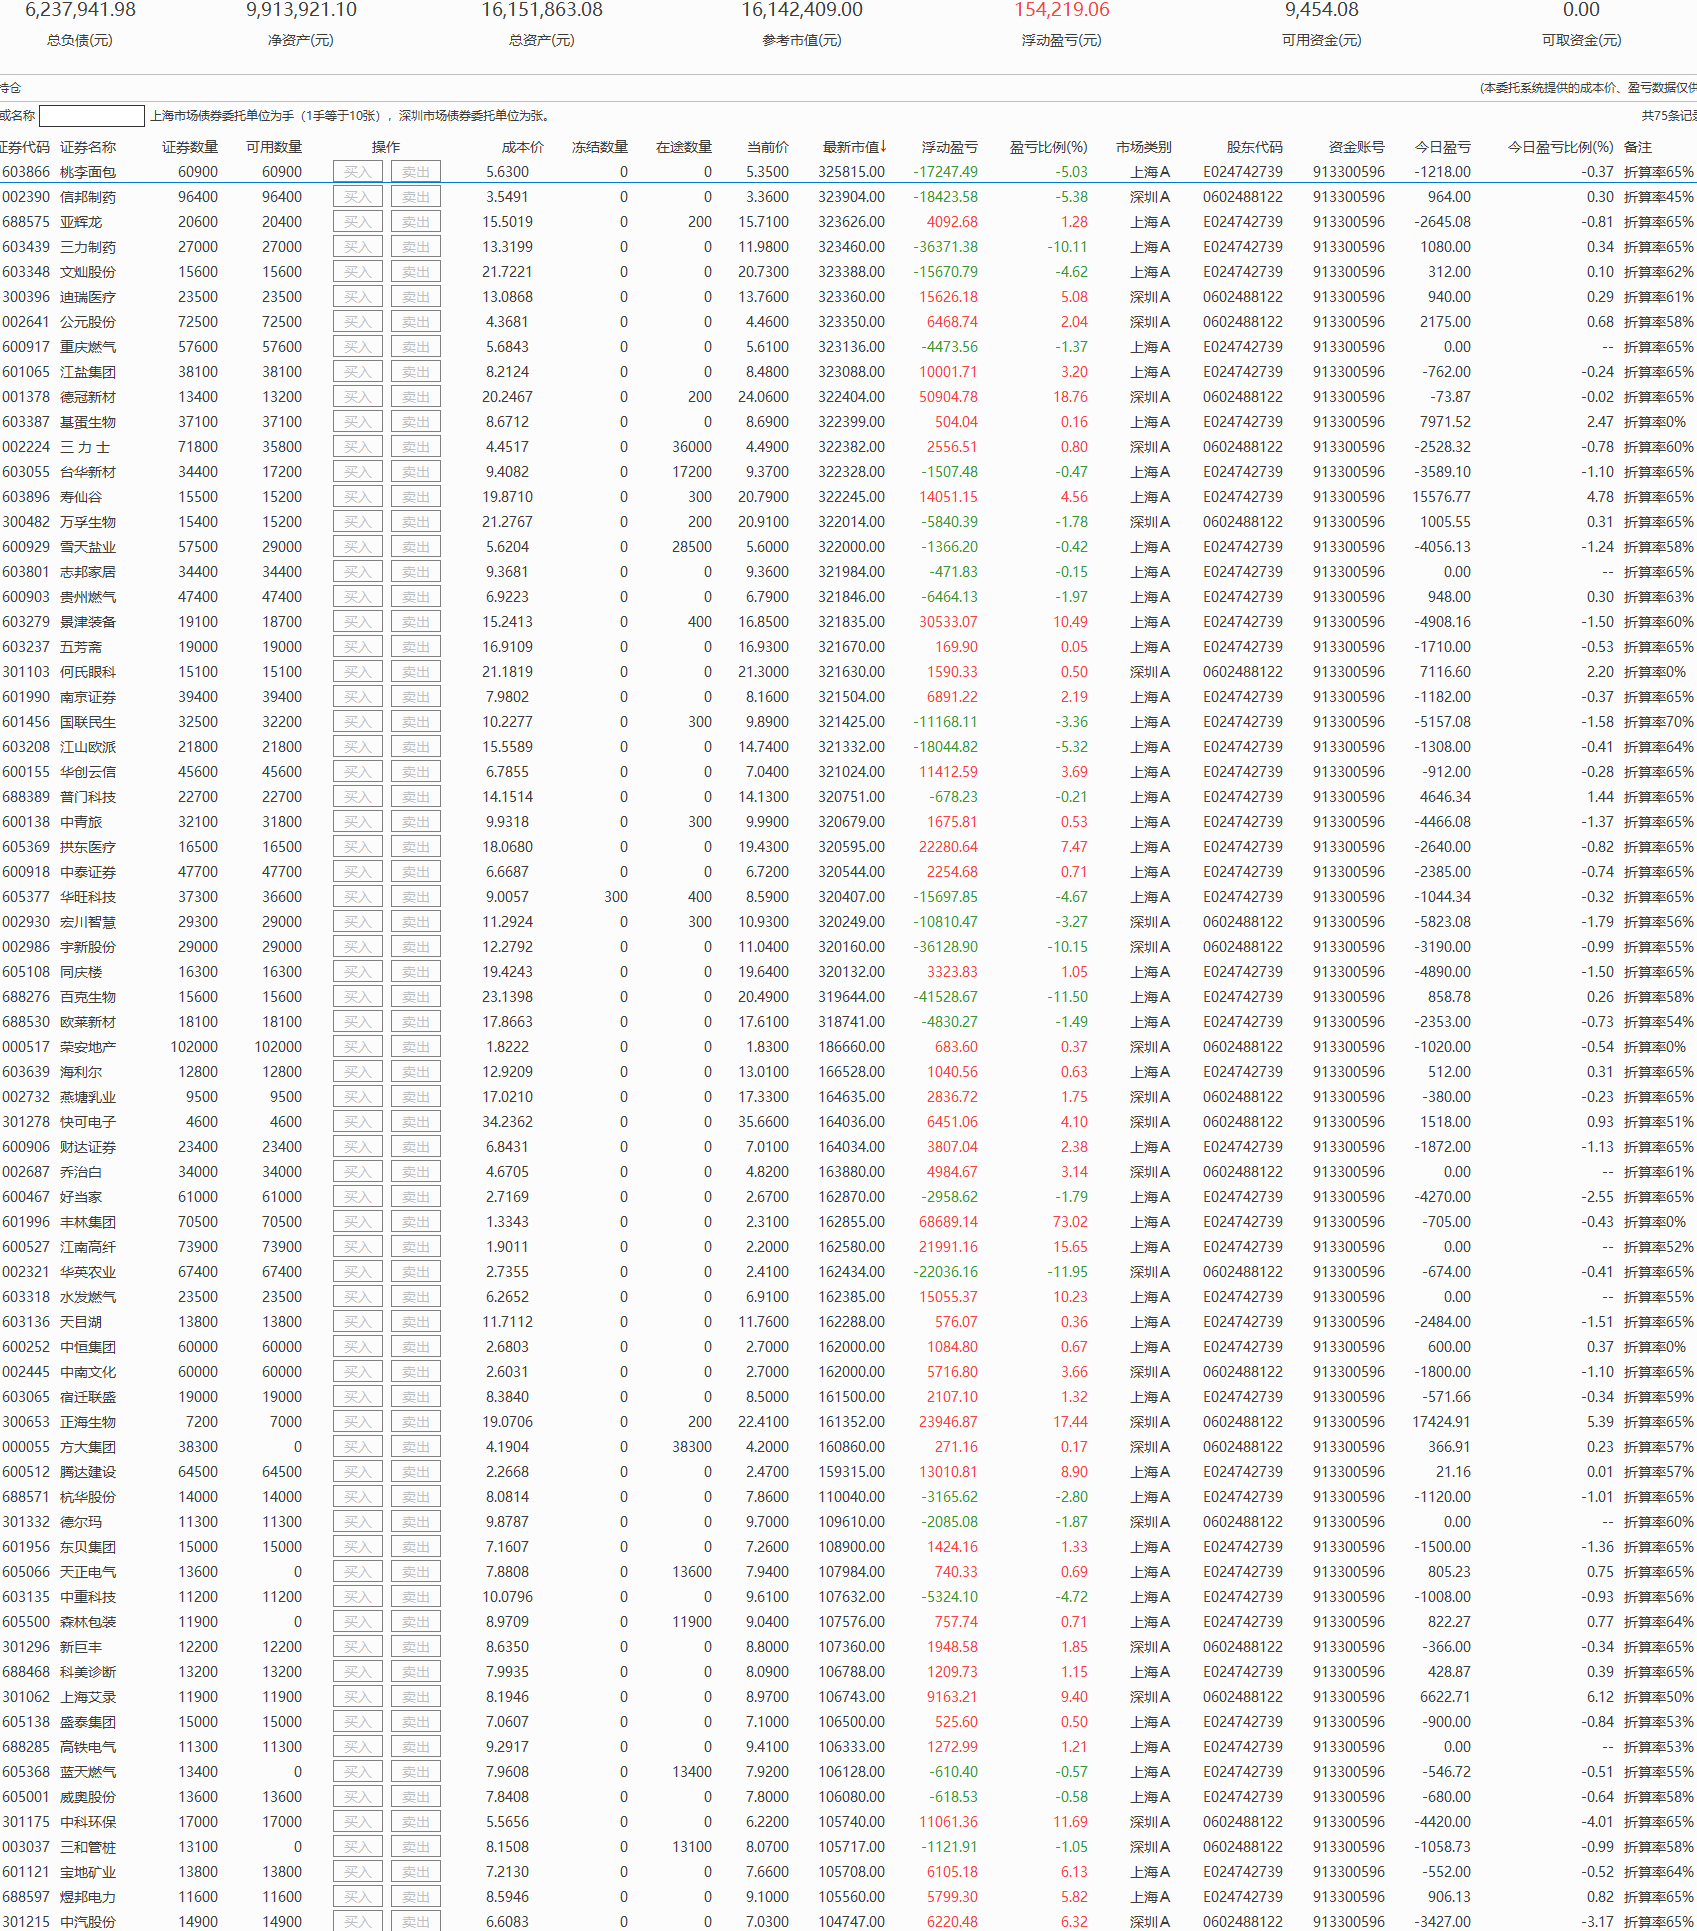The width and height of the screenshot is (1697, 1931).
Task: Sell 江南高纤 via its 卖出 button
Action: tap(415, 1247)
